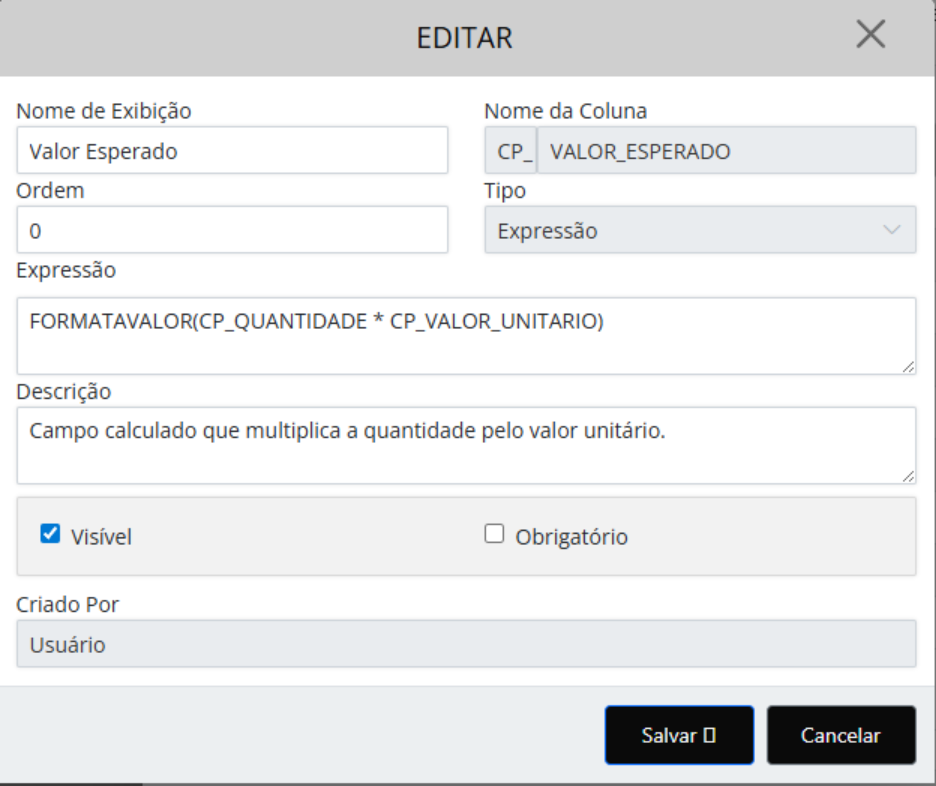Click the Expressão formula text area
This screenshot has width=936, height=786.
[466, 336]
